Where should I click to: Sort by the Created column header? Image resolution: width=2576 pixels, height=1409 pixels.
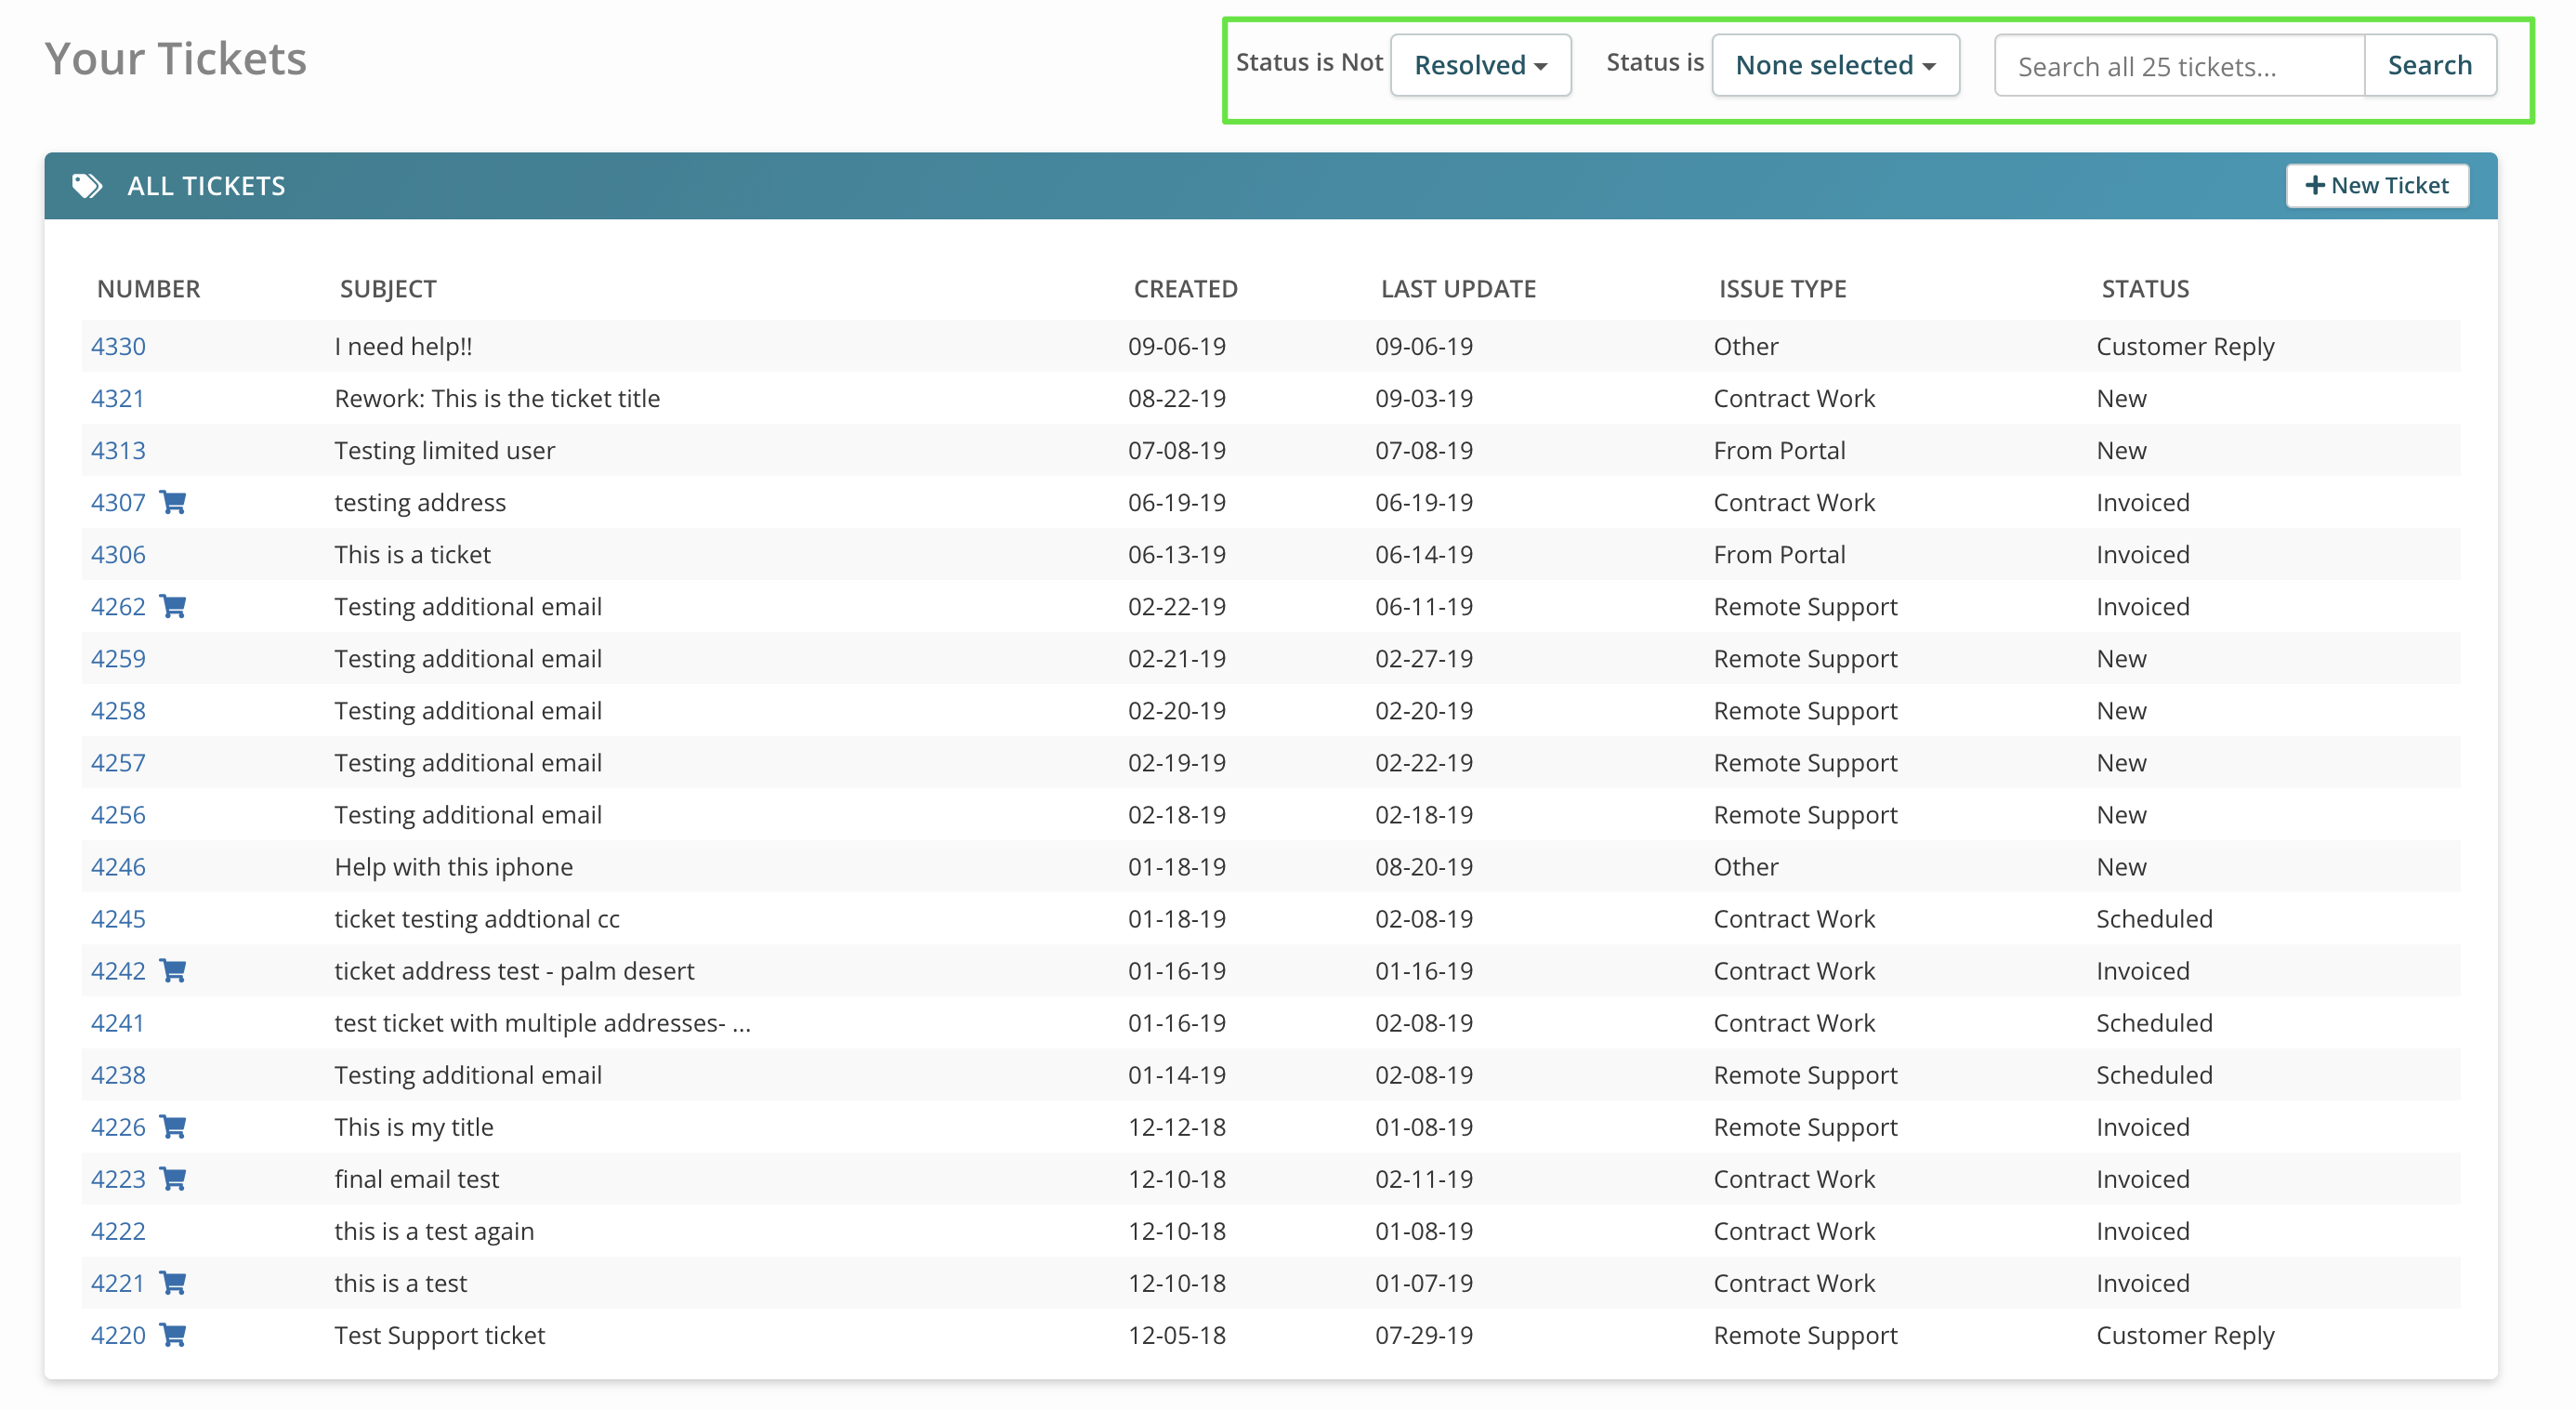coord(1185,289)
